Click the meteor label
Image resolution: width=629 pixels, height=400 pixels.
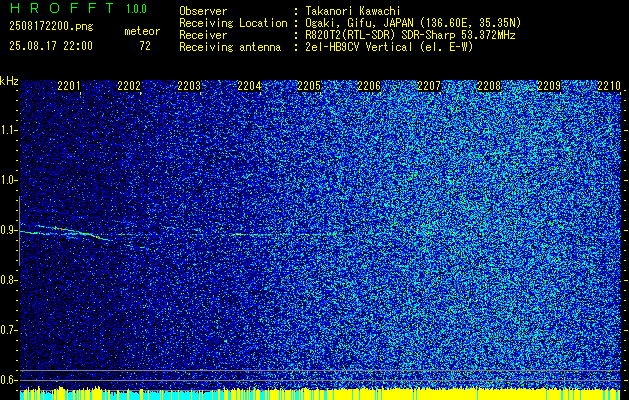point(142,31)
